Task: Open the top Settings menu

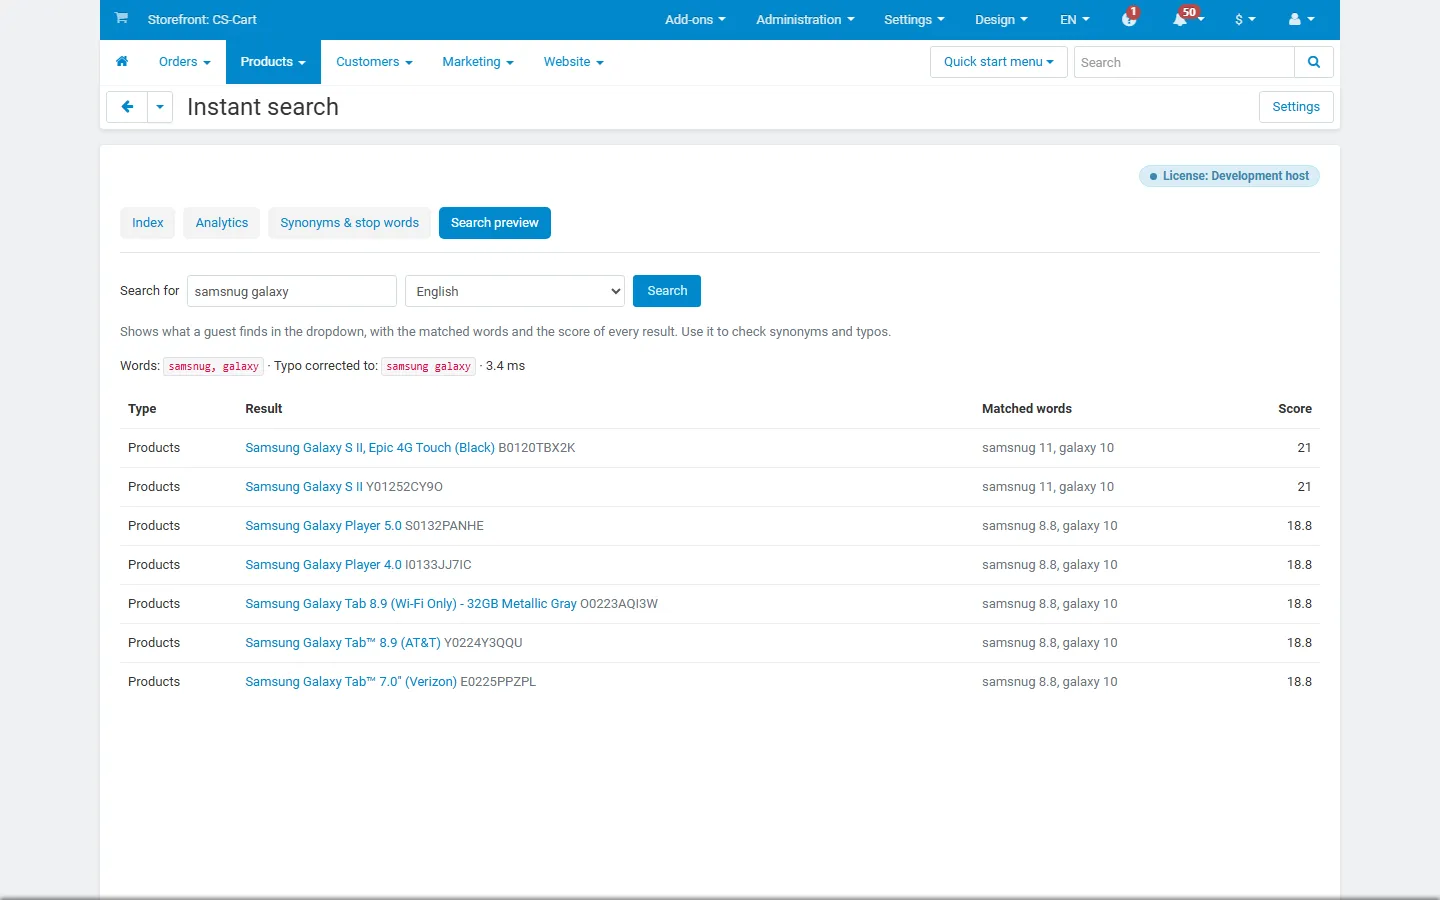Action: coord(914,19)
